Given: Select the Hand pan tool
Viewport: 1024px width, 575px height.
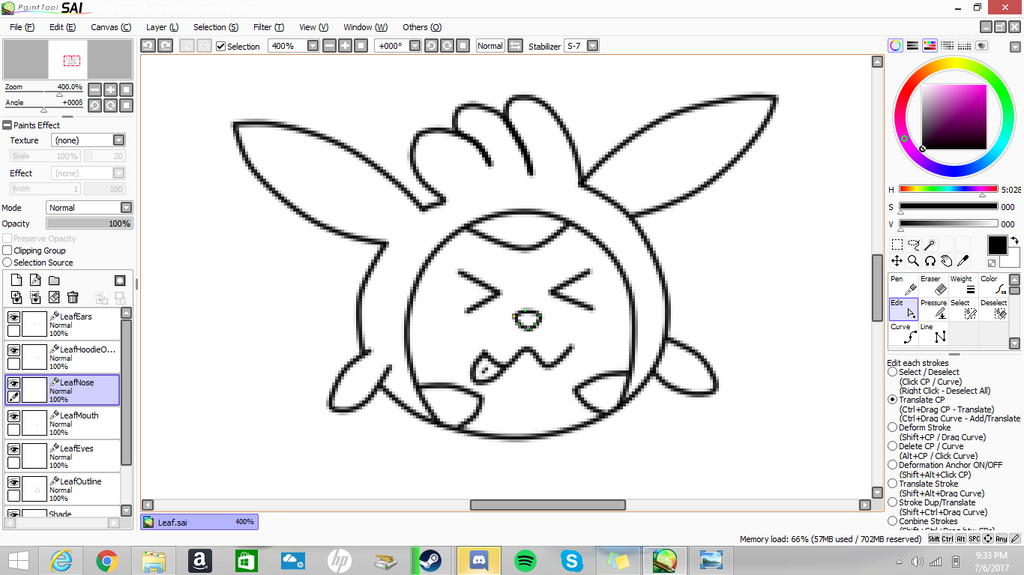Looking at the screenshot, I should tap(946, 261).
